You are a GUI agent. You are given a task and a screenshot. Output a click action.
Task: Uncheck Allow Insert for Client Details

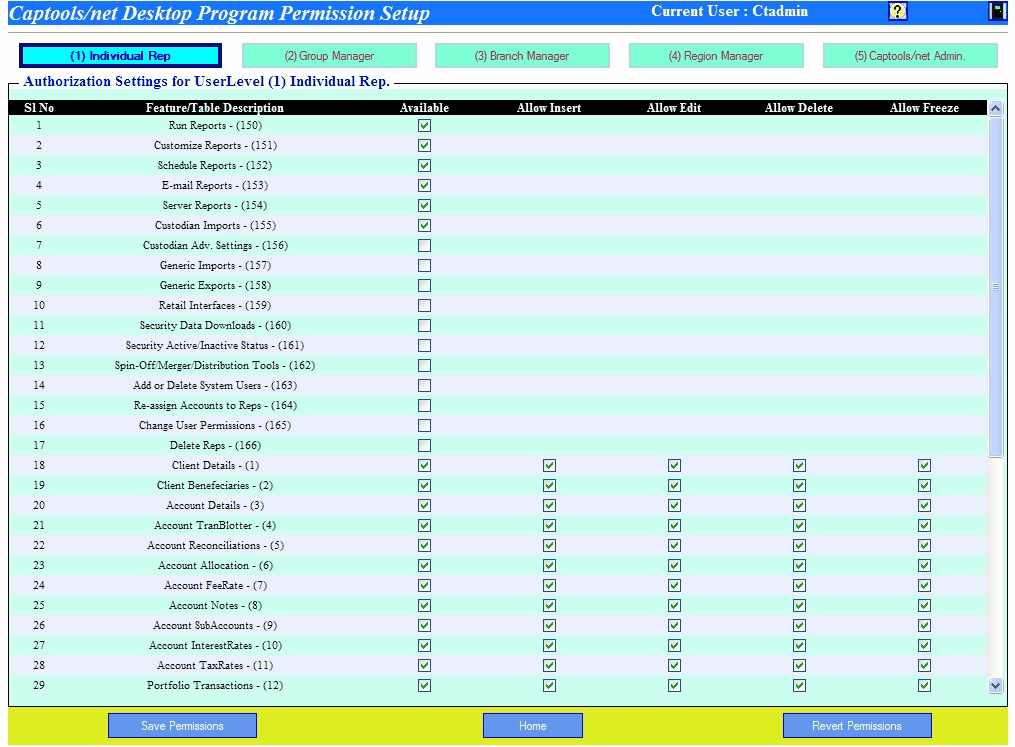tap(549, 466)
